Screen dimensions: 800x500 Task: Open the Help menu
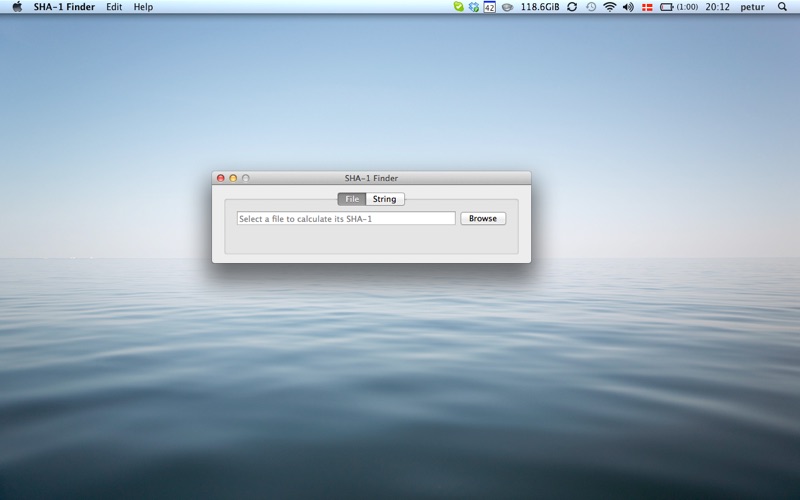click(x=143, y=7)
